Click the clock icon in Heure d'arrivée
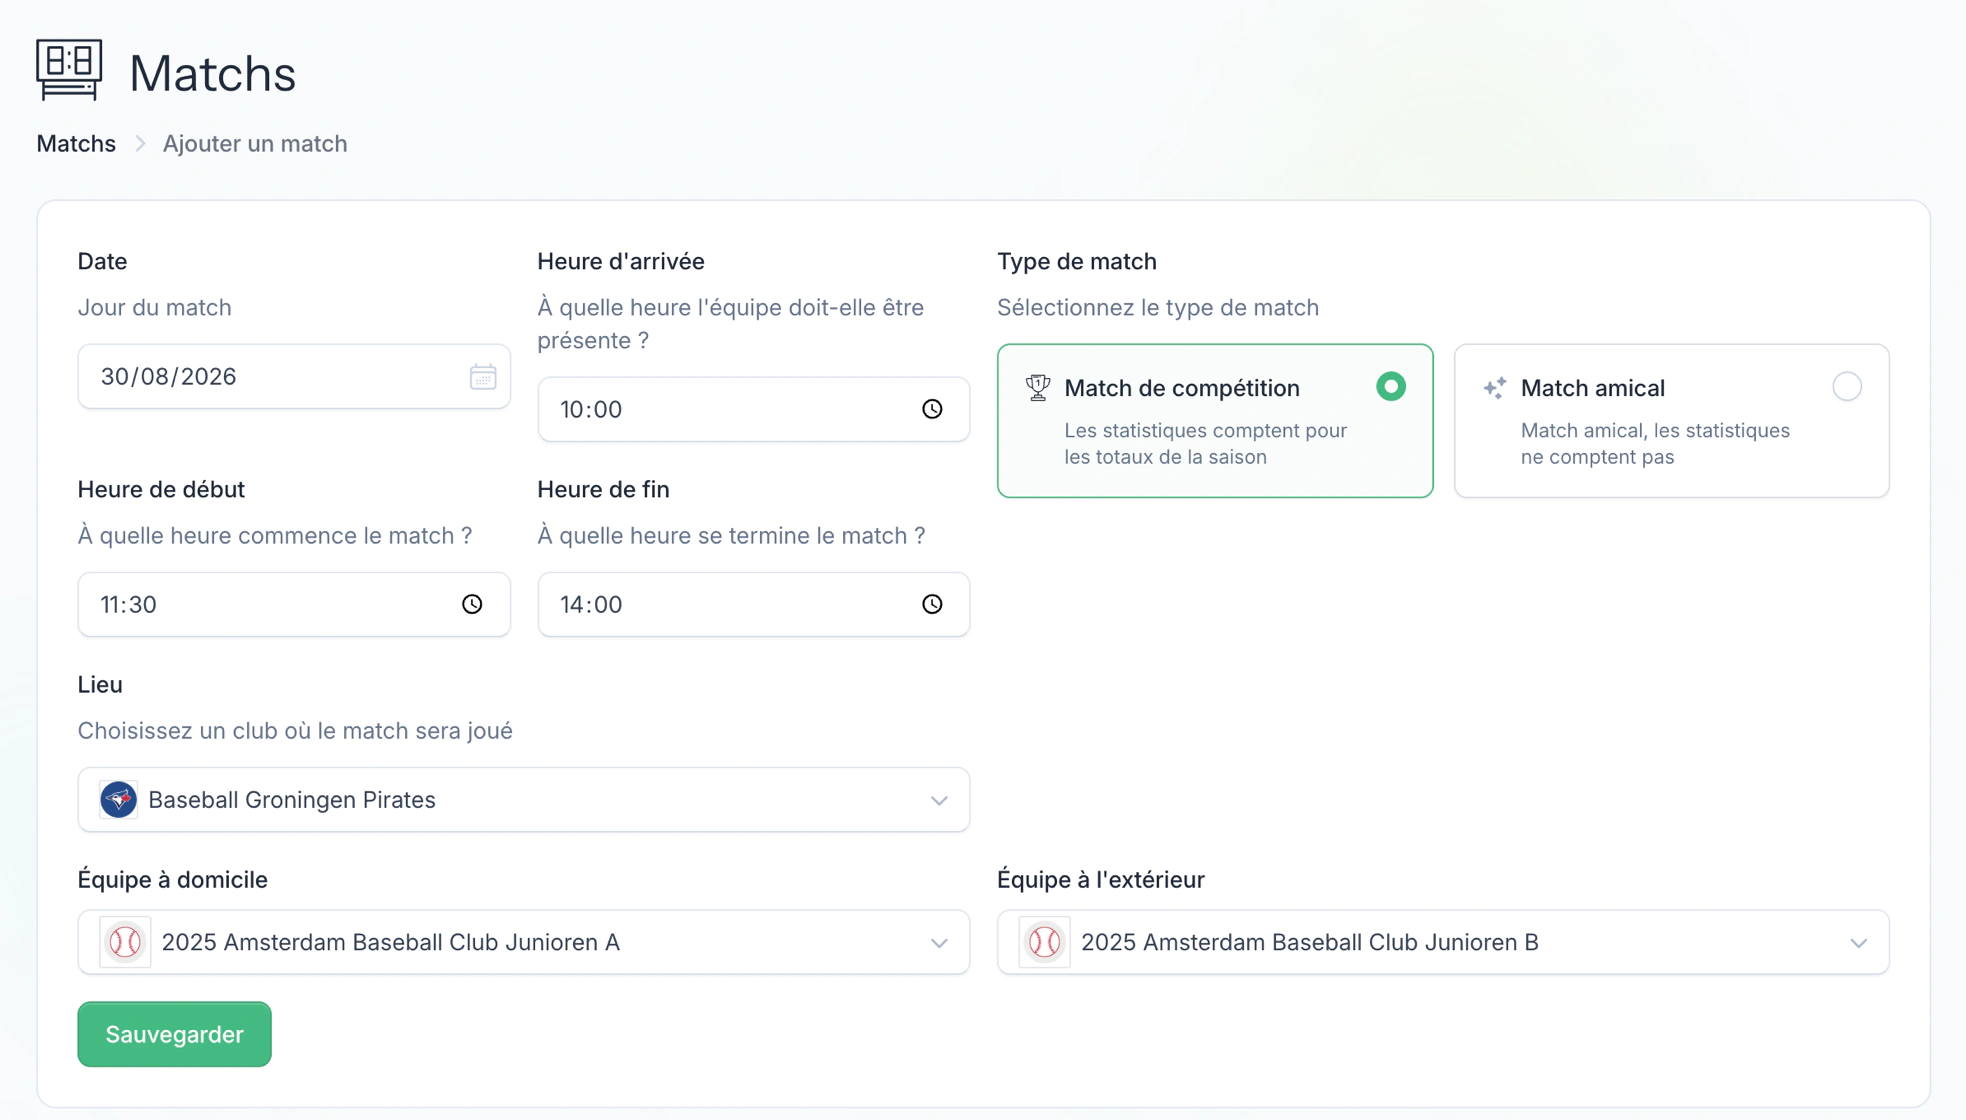 pyautogui.click(x=932, y=409)
